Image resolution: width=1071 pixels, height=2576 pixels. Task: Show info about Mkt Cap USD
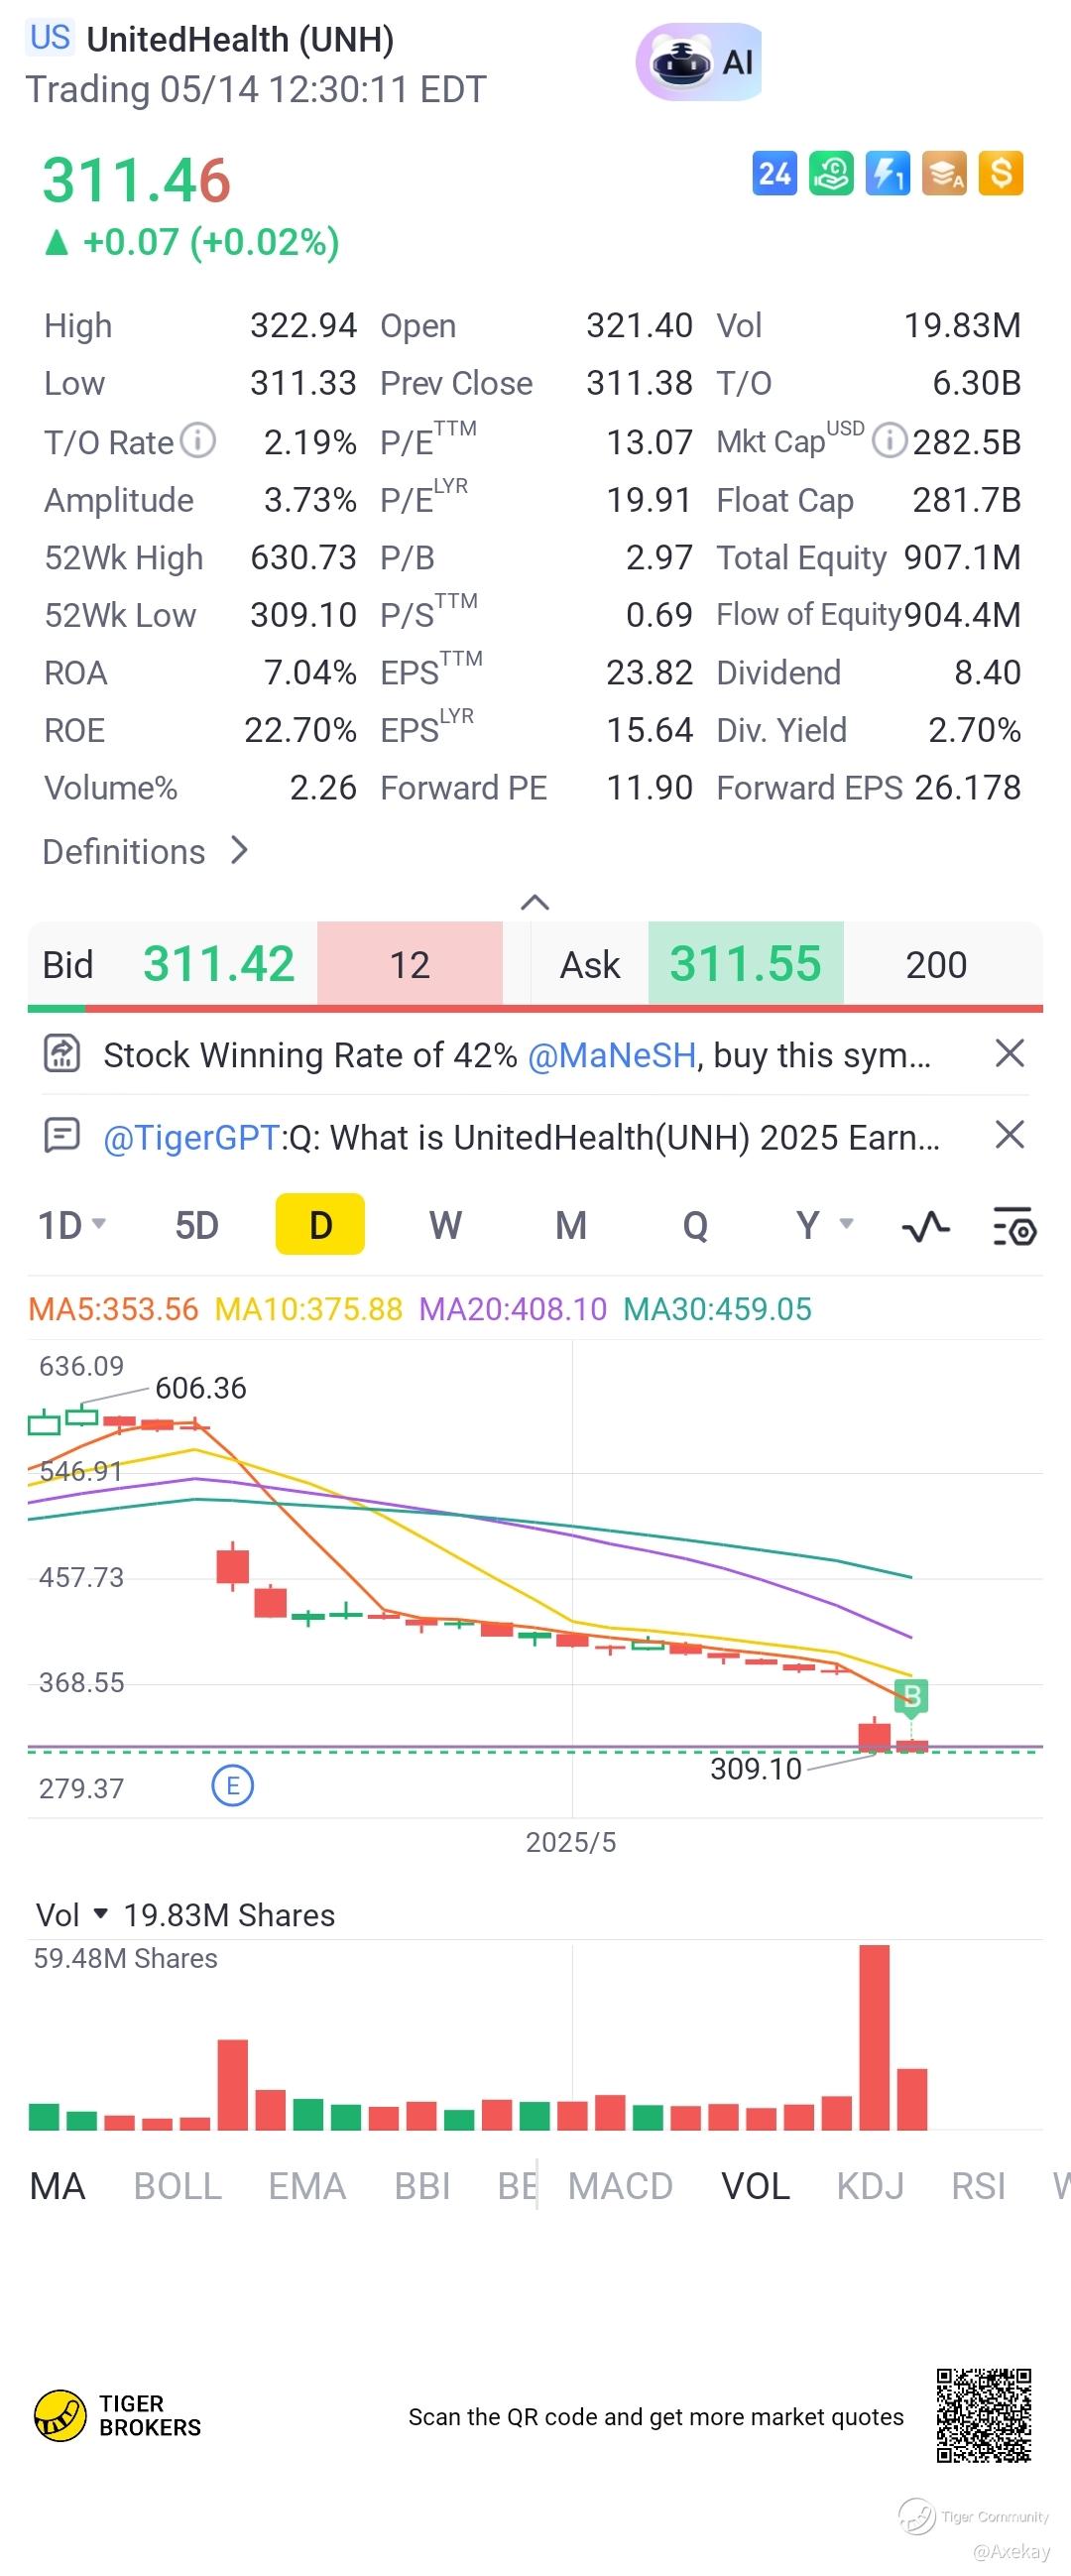(889, 440)
